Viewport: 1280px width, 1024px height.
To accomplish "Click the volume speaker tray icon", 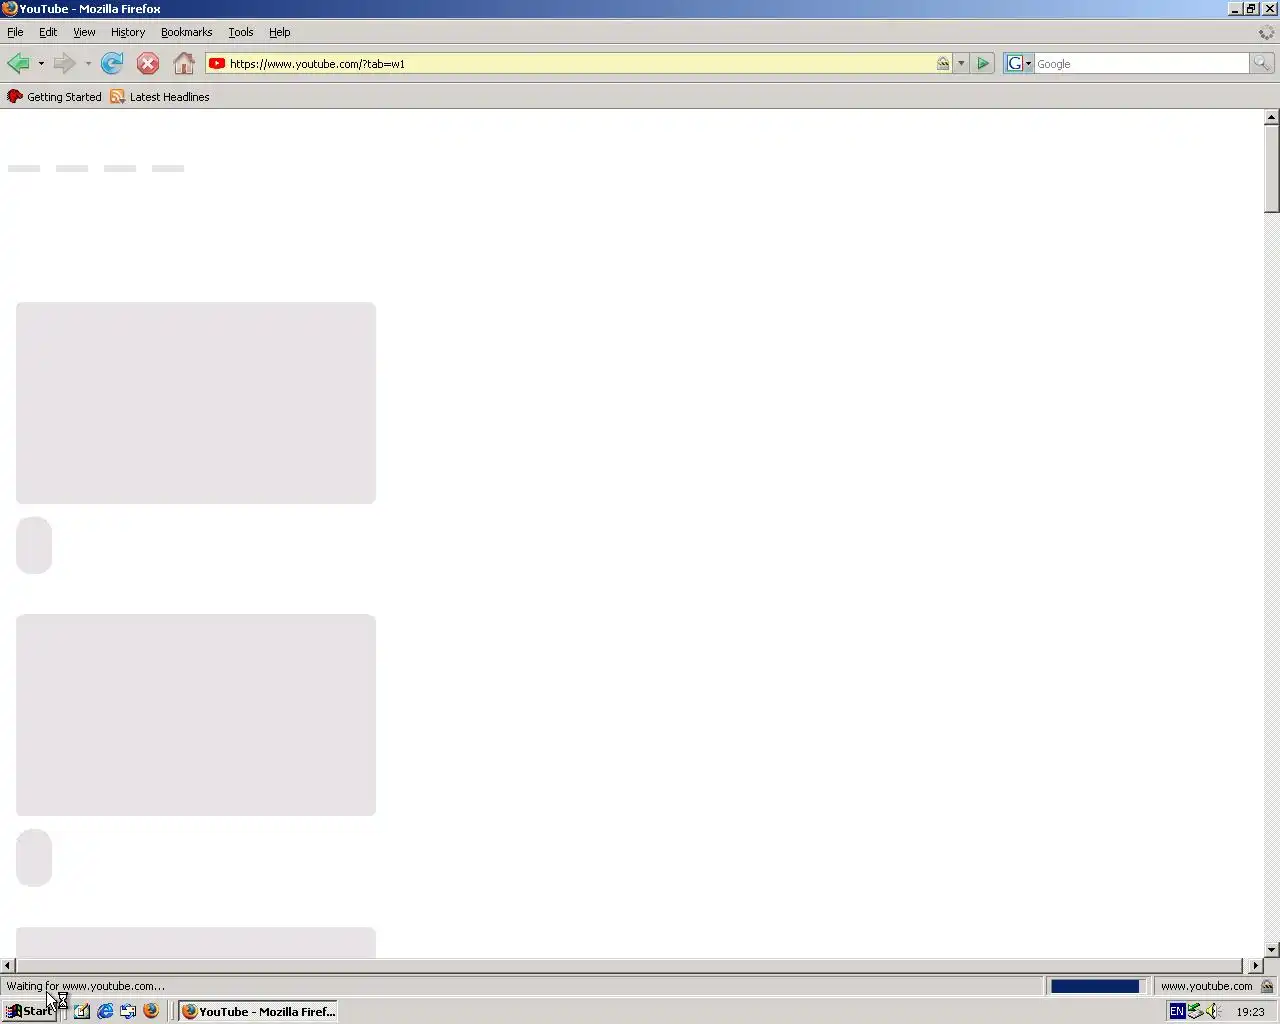I will pyautogui.click(x=1213, y=1011).
